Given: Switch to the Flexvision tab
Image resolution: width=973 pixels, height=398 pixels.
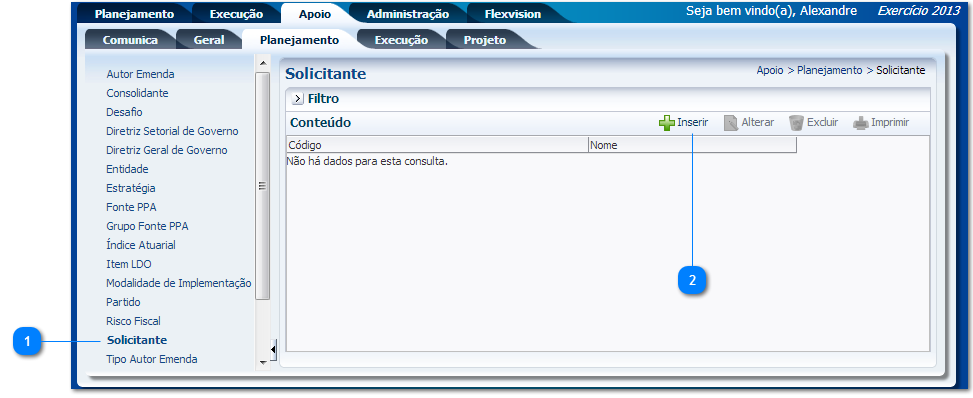Looking at the screenshot, I should point(513,14).
